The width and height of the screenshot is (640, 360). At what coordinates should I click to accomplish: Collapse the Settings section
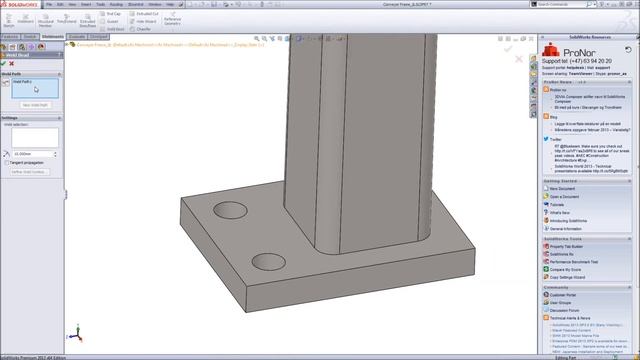coord(59,118)
